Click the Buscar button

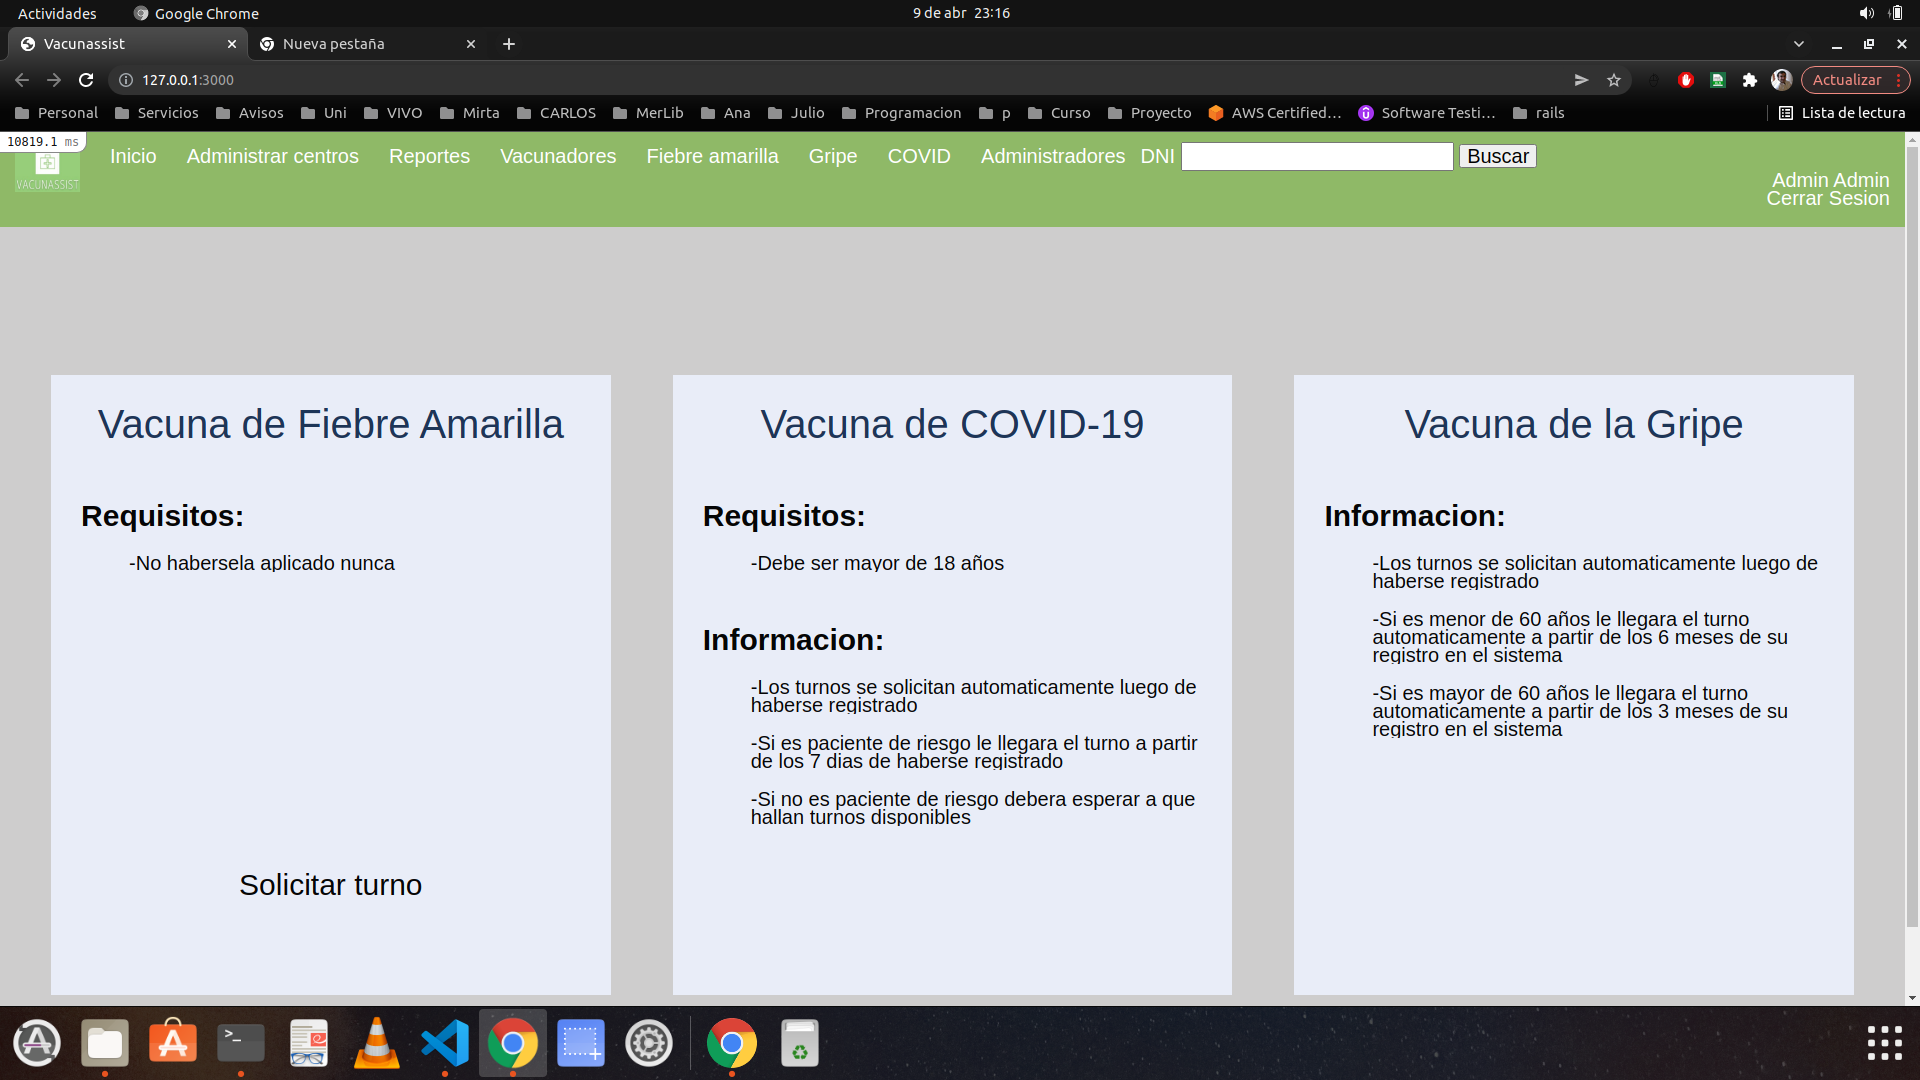point(1497,156)
